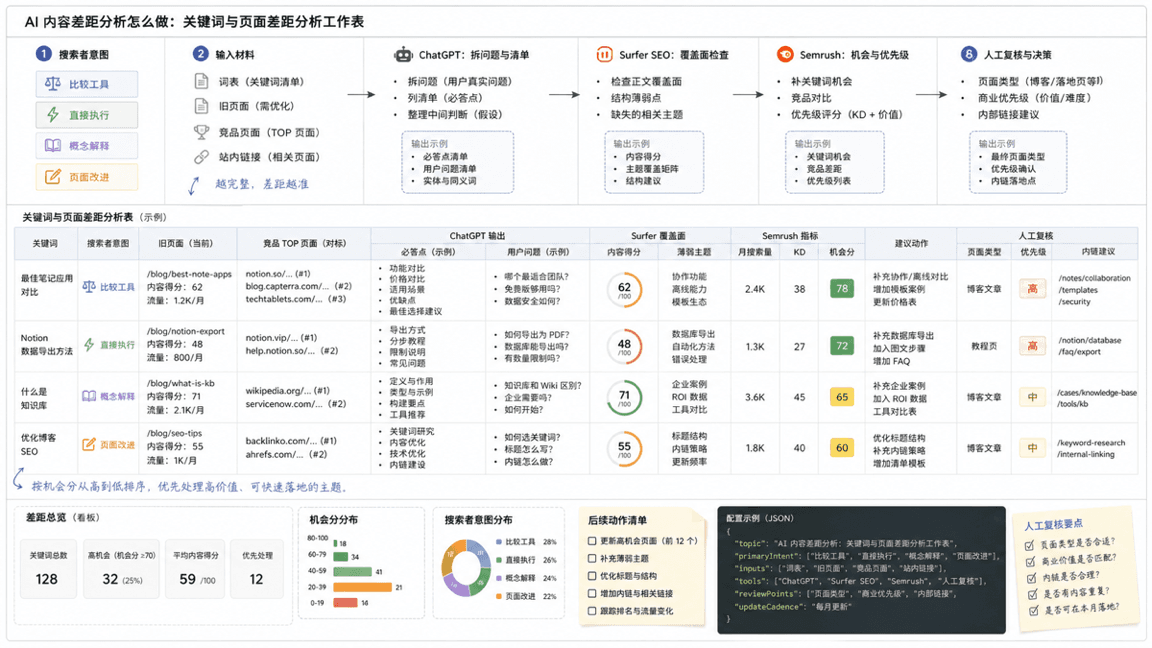Select the 比较工具 intent button at top left
This screenshot has height=648, width=1152.
(87, 84)
